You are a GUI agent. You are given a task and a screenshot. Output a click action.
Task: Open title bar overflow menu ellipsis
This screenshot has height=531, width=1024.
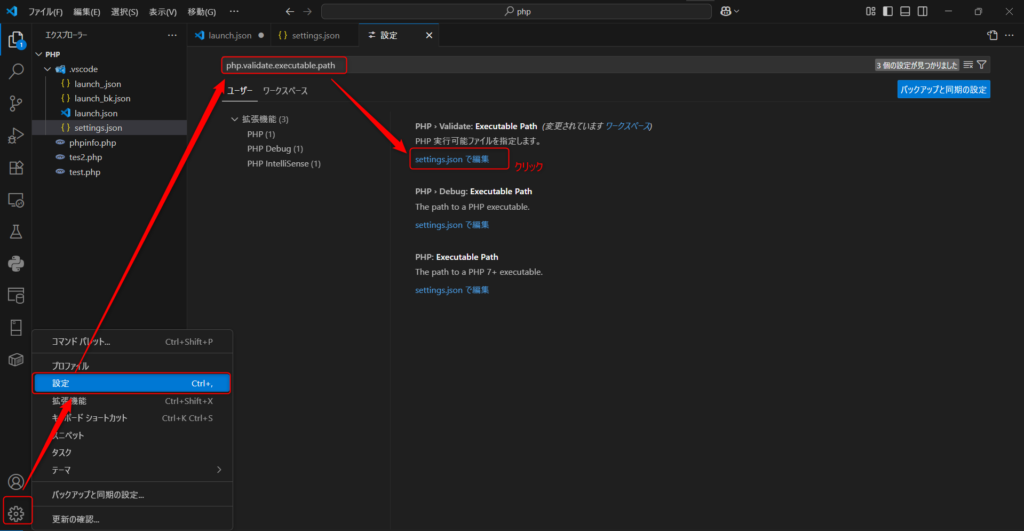[234, 11]
